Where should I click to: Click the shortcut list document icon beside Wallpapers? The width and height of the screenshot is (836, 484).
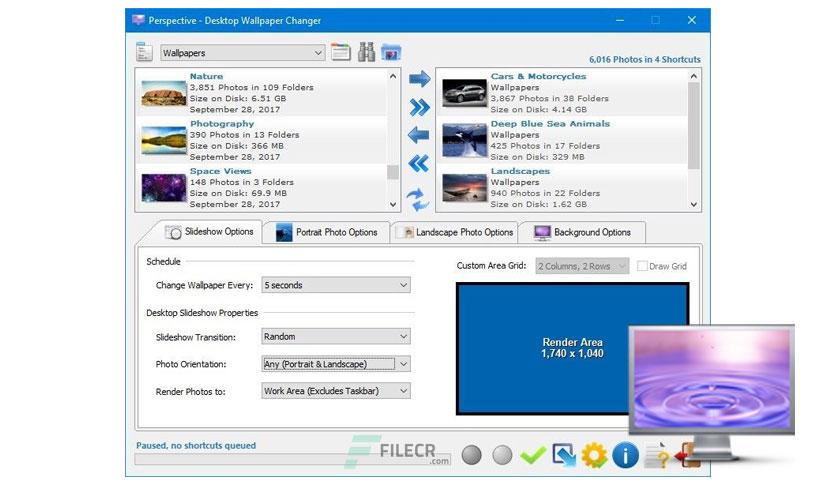tap(143, 52)
